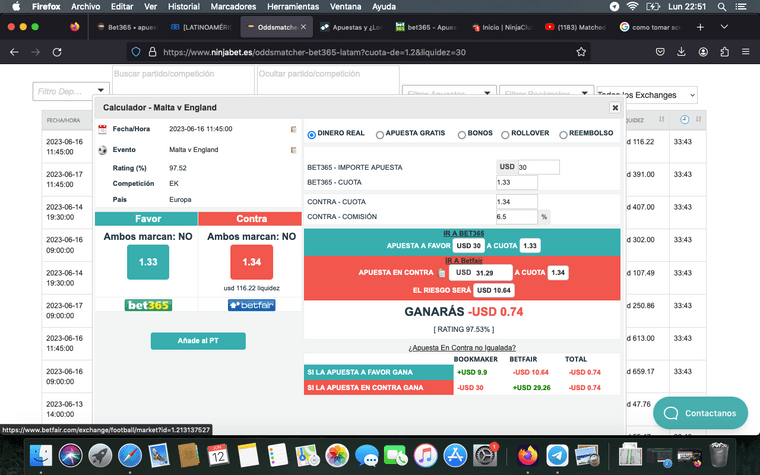Click the BET365 - CUOTA input field

(517, 182)
